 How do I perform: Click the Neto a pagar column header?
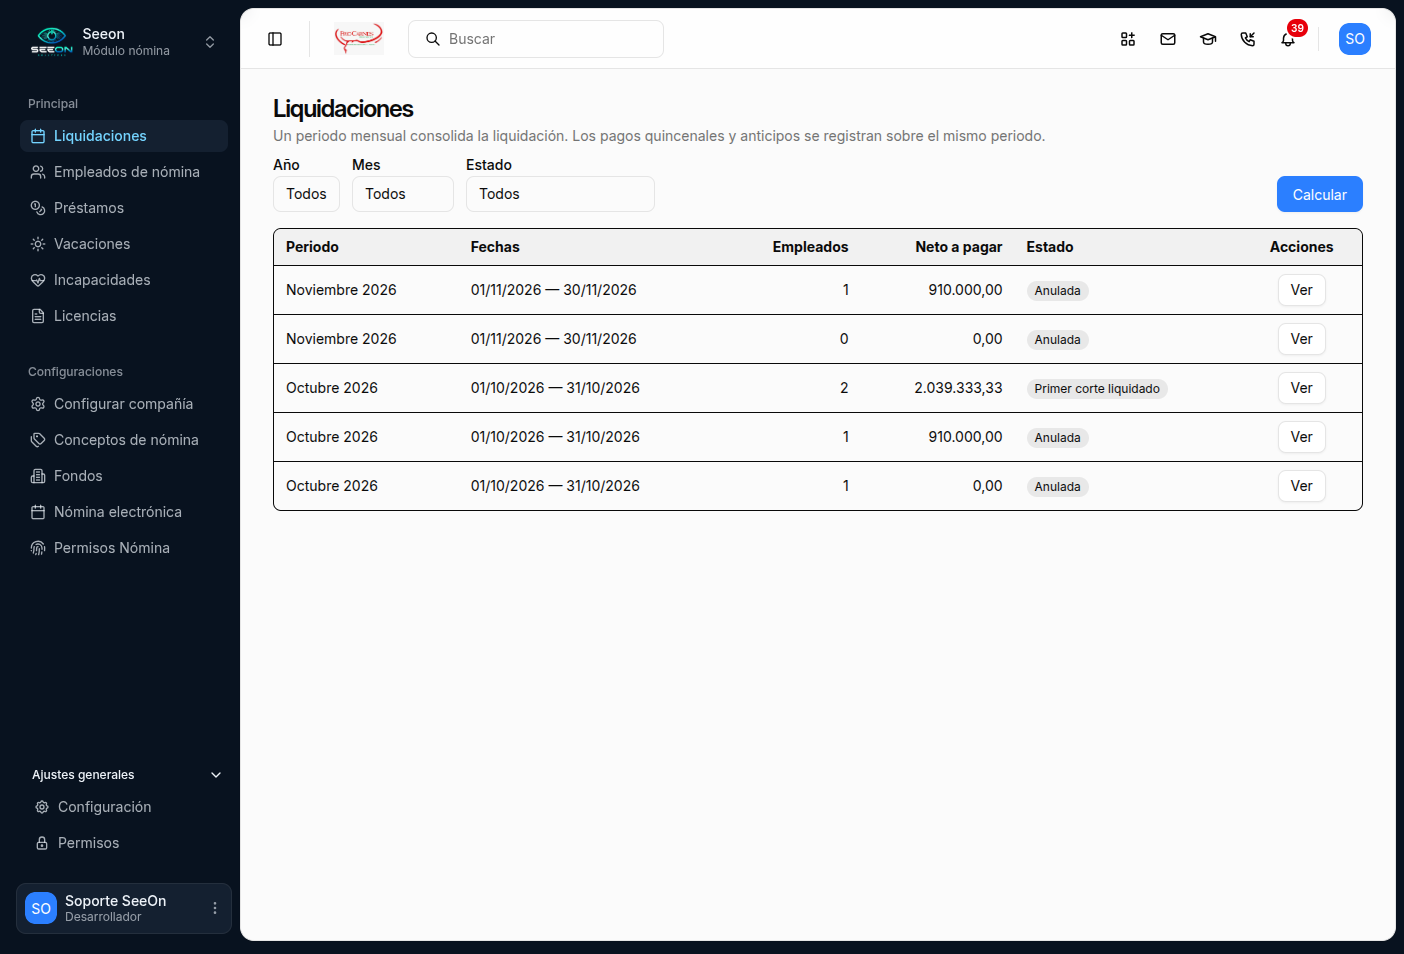(x=958, y=247)
